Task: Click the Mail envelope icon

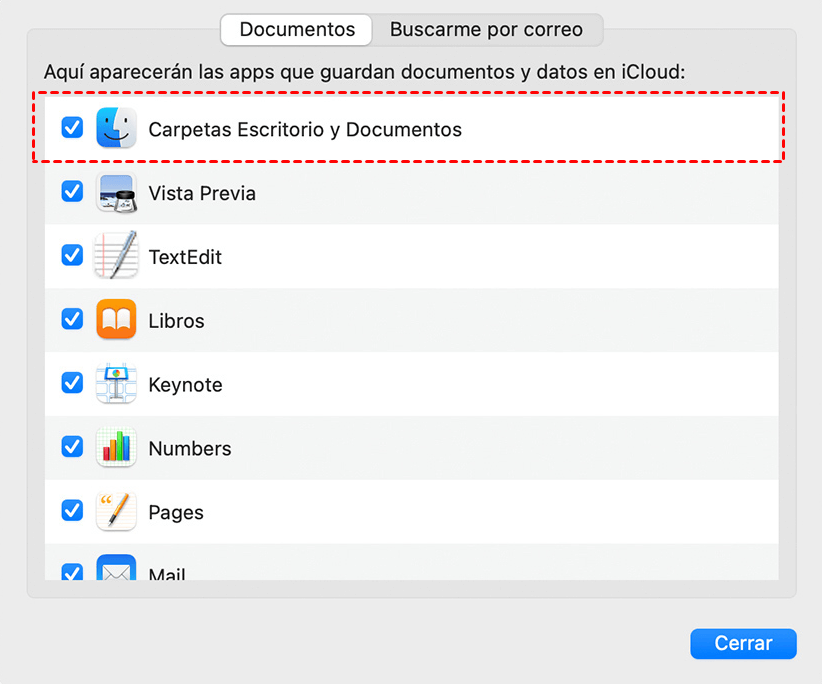Action: [x=116, y=570]
